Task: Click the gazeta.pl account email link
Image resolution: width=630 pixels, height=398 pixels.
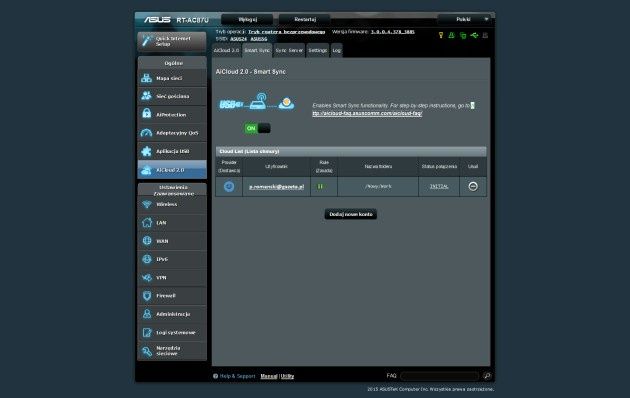Action: tap(276, 187)
